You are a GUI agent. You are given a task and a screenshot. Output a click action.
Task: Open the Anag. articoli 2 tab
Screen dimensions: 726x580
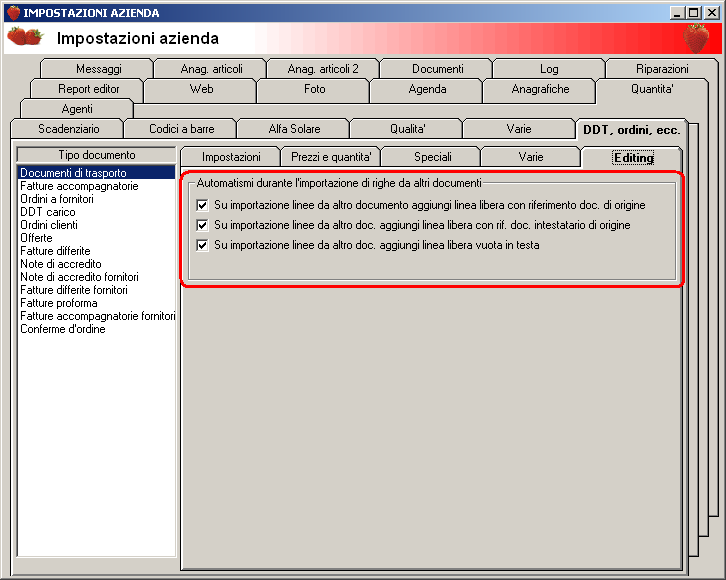(x=323, y=69)
